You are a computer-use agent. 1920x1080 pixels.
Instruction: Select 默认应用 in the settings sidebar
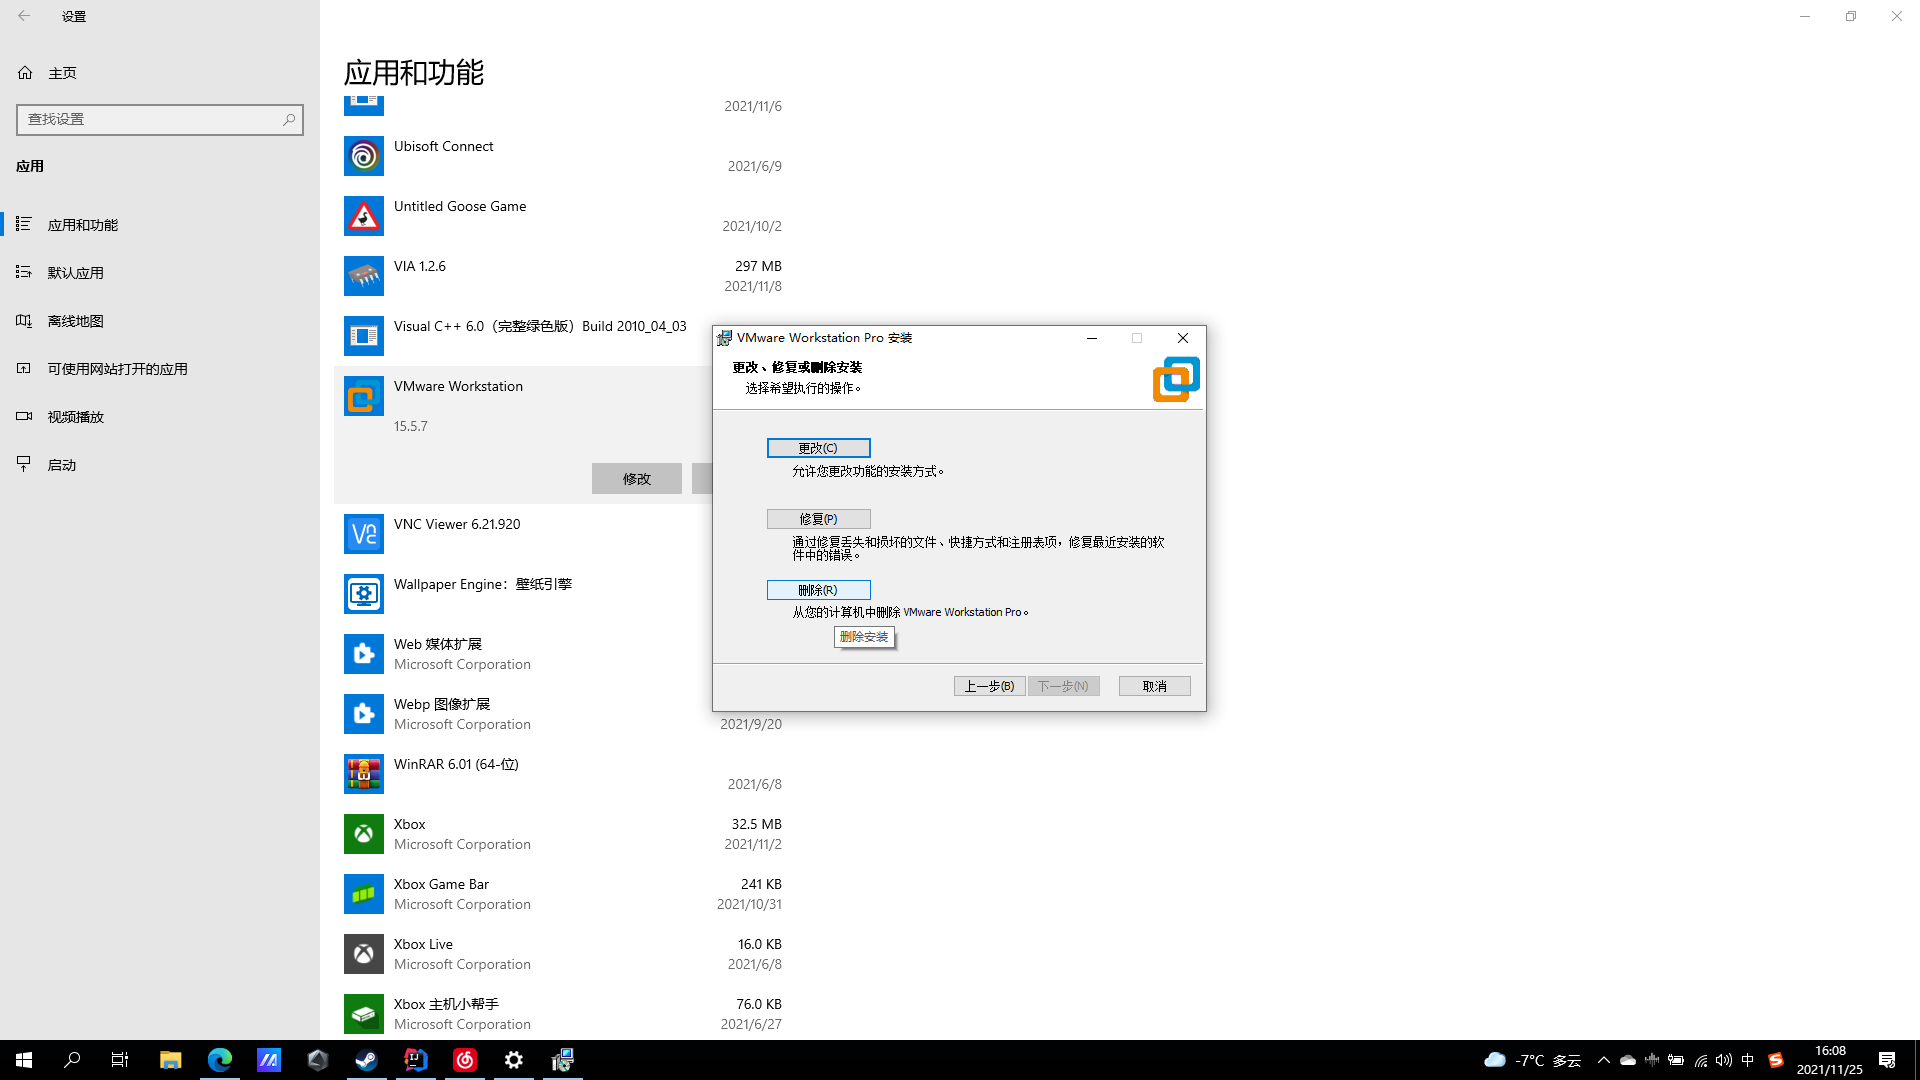[x=76, y=272]
